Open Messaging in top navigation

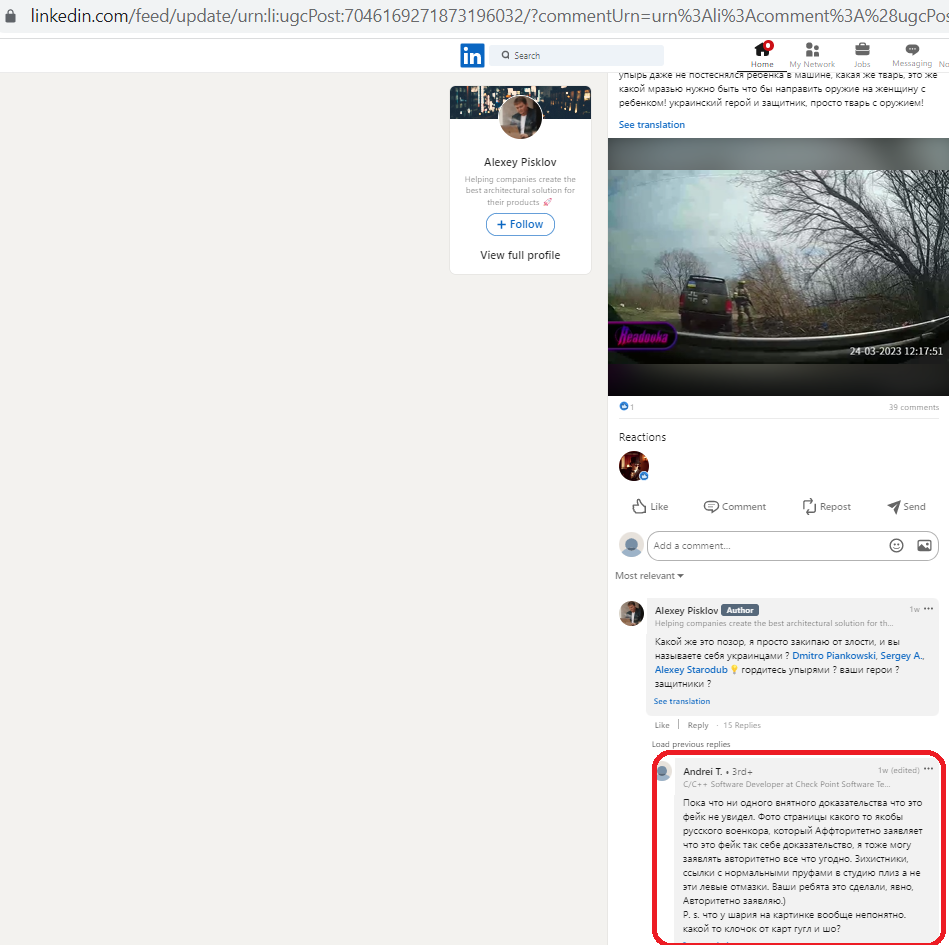pyautogui.click(x=911, y=55)
